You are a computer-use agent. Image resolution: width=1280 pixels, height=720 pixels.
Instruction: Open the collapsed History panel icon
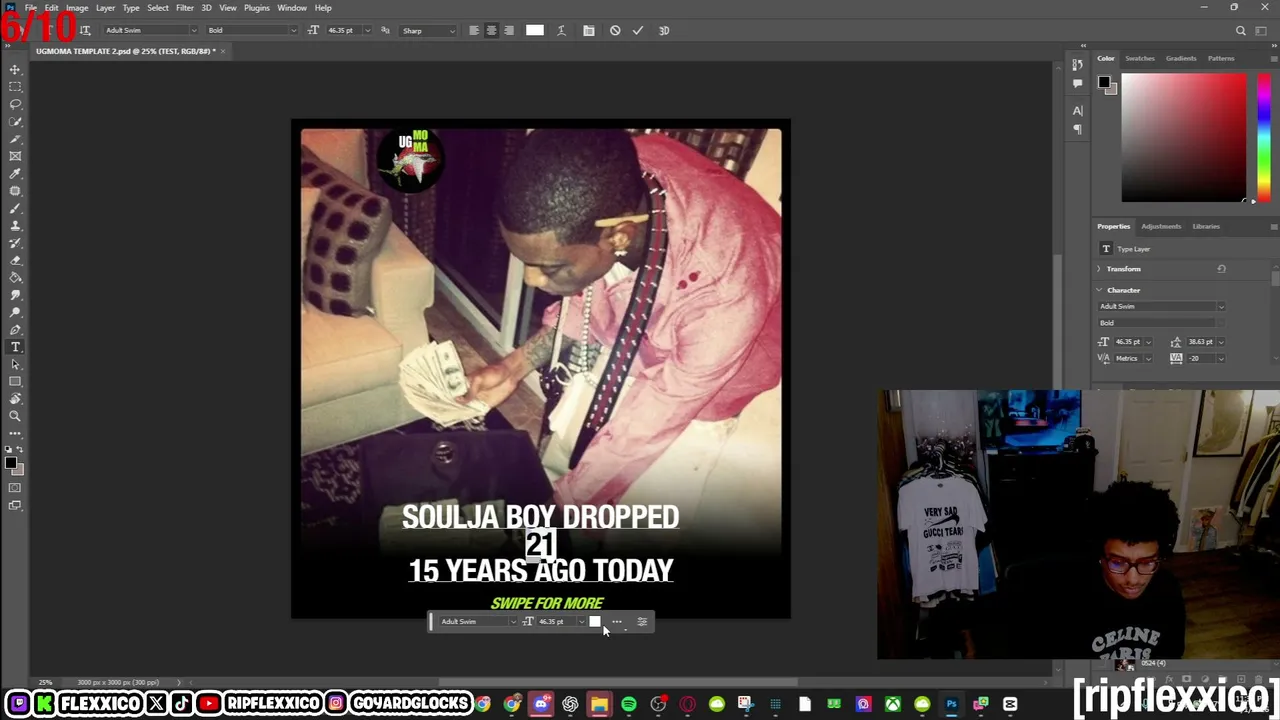pyautogui.click(x=1077, y=67)
